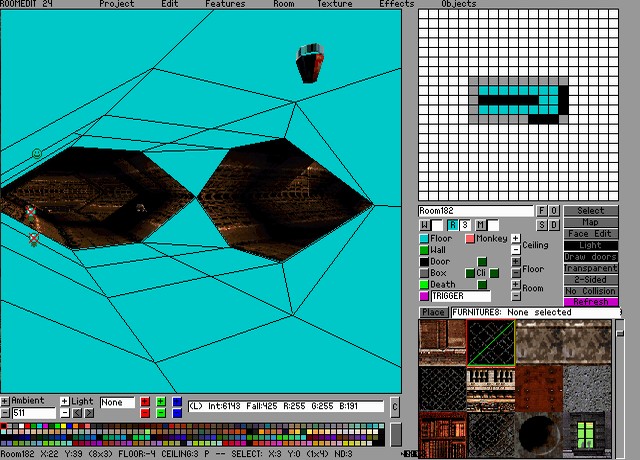This screenshot has height=460, width=640.
Task: Click the green smiley face in viewport
Action: [x=37, y=154]
